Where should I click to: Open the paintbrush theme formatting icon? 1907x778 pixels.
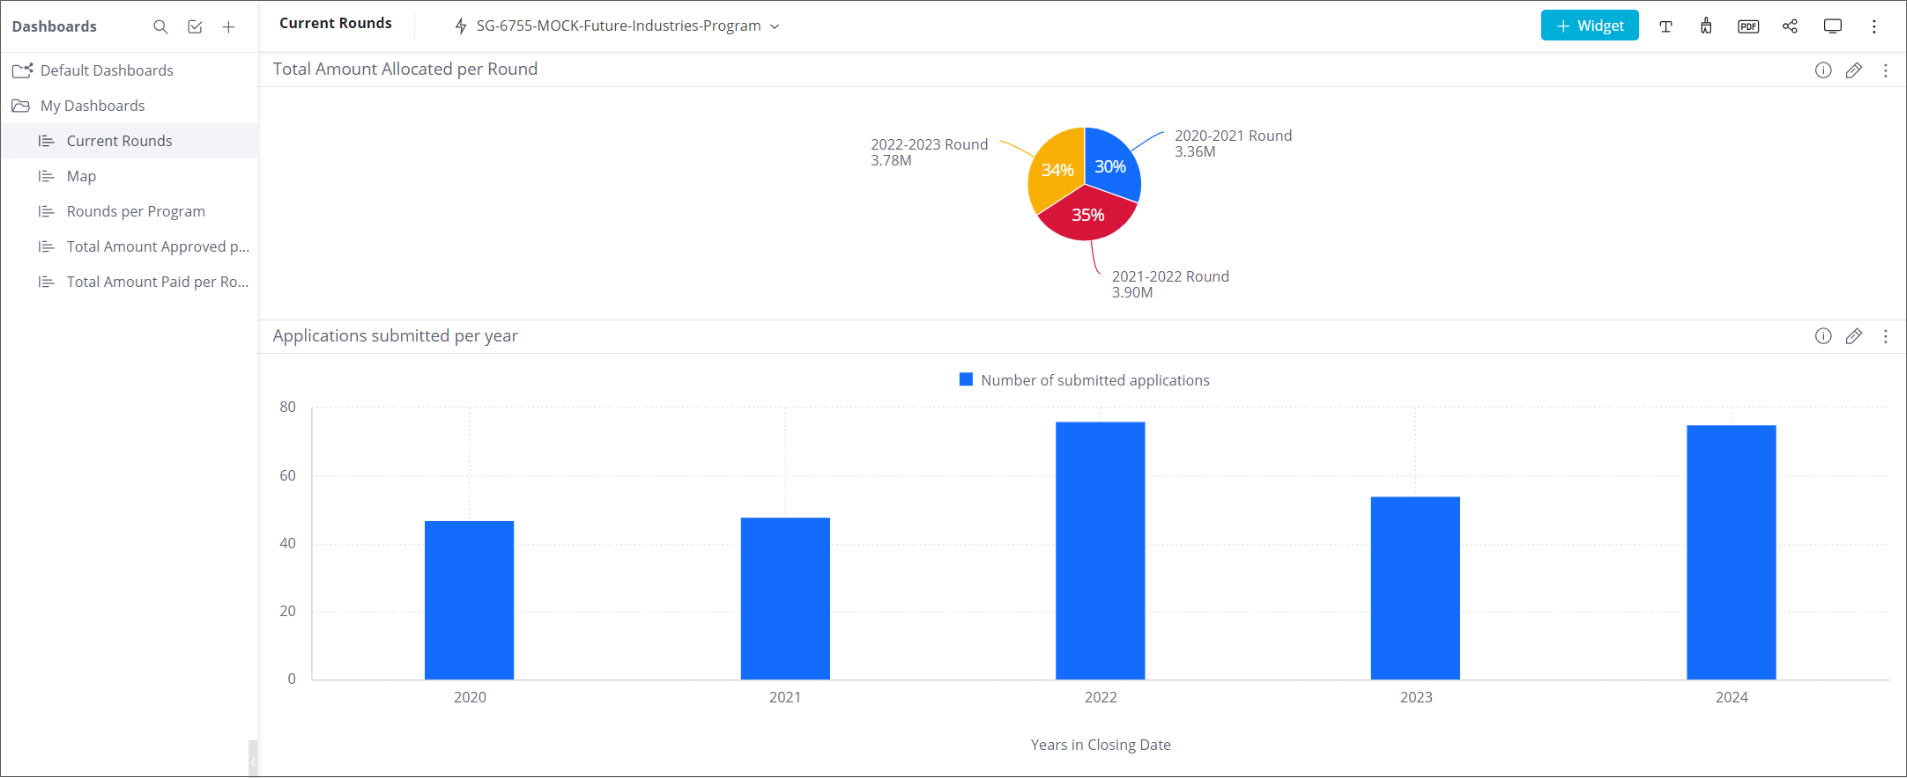pyautogui.click(x=1706, y=27)
